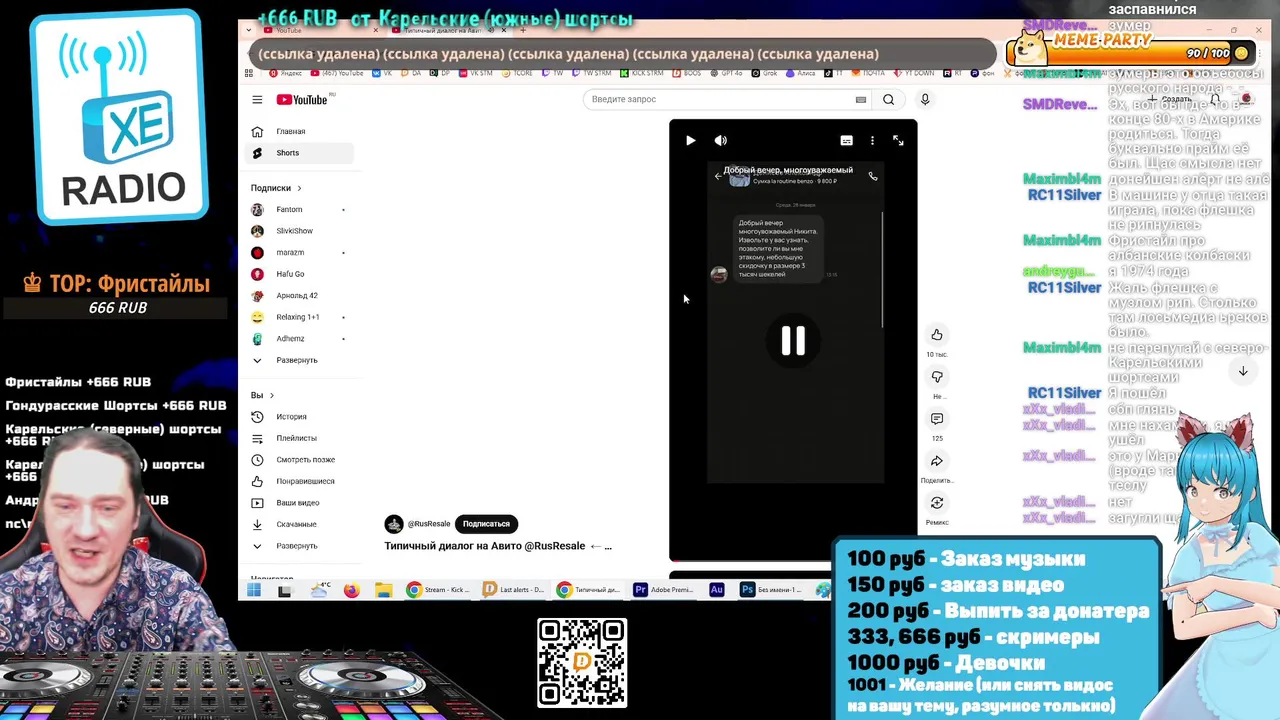Open the YouTube hamburger guide menu
Viewport: 1280px width, 720px height.
pos(257,99)
